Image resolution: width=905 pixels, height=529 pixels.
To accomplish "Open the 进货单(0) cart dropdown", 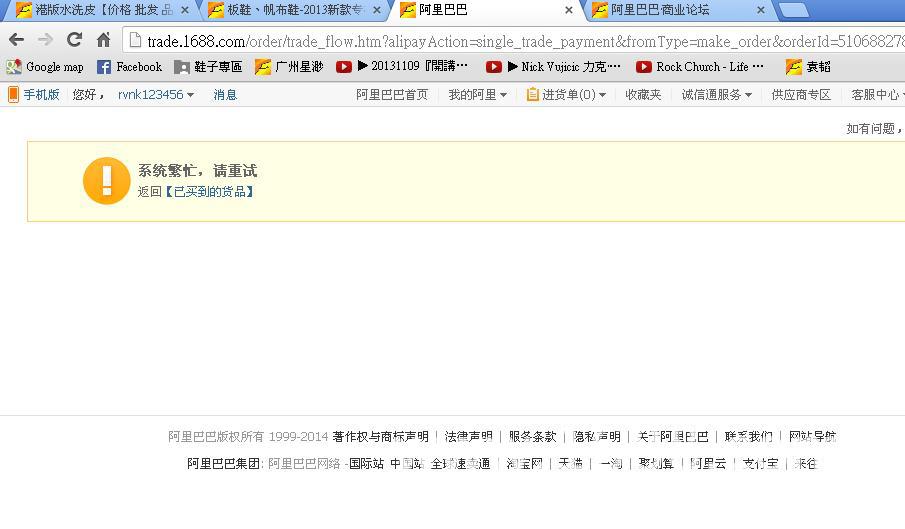I will tap(566, 94).
